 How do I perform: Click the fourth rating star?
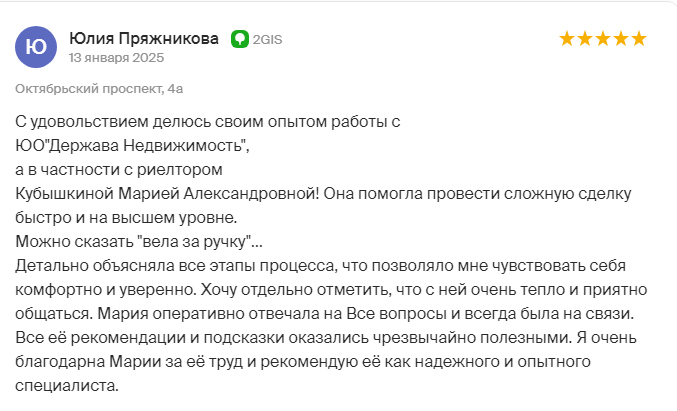(x=621, y=39)
